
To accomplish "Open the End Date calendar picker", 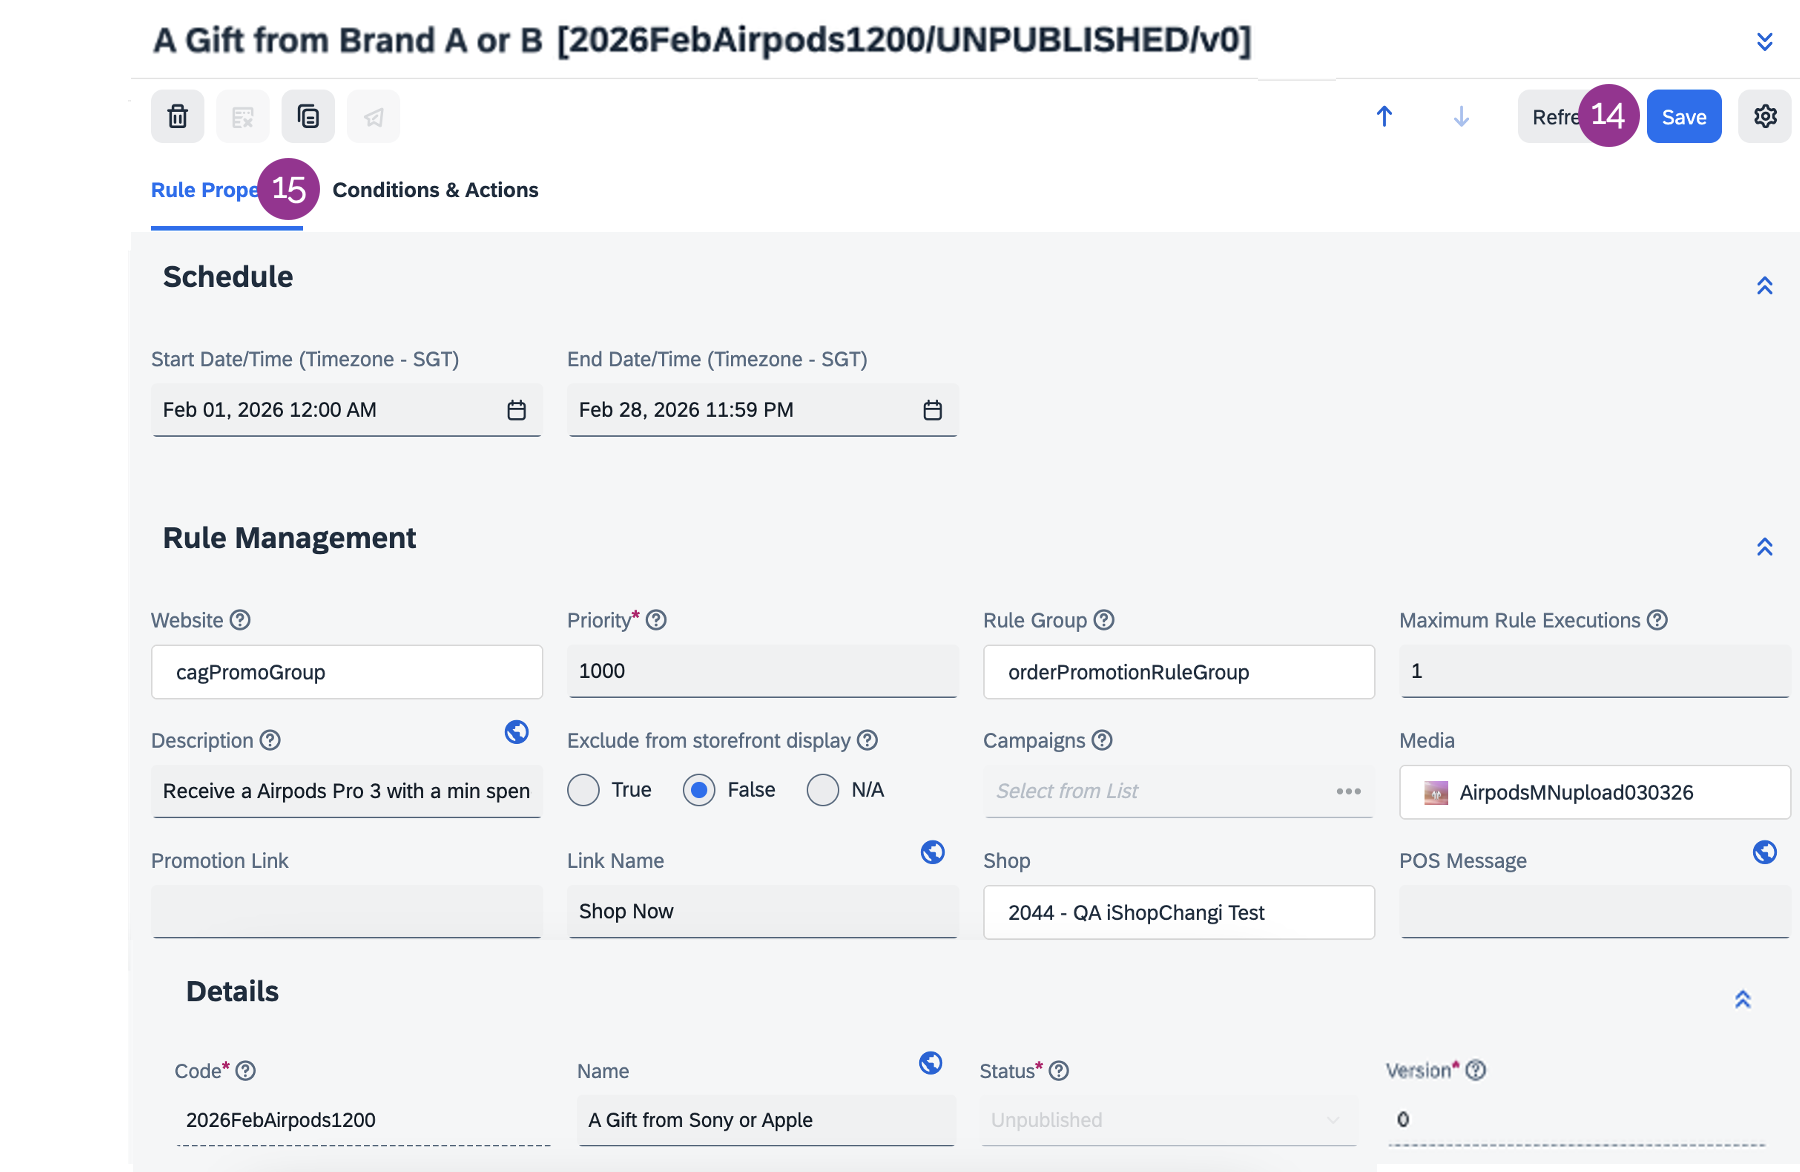I will tap(932, 410).
